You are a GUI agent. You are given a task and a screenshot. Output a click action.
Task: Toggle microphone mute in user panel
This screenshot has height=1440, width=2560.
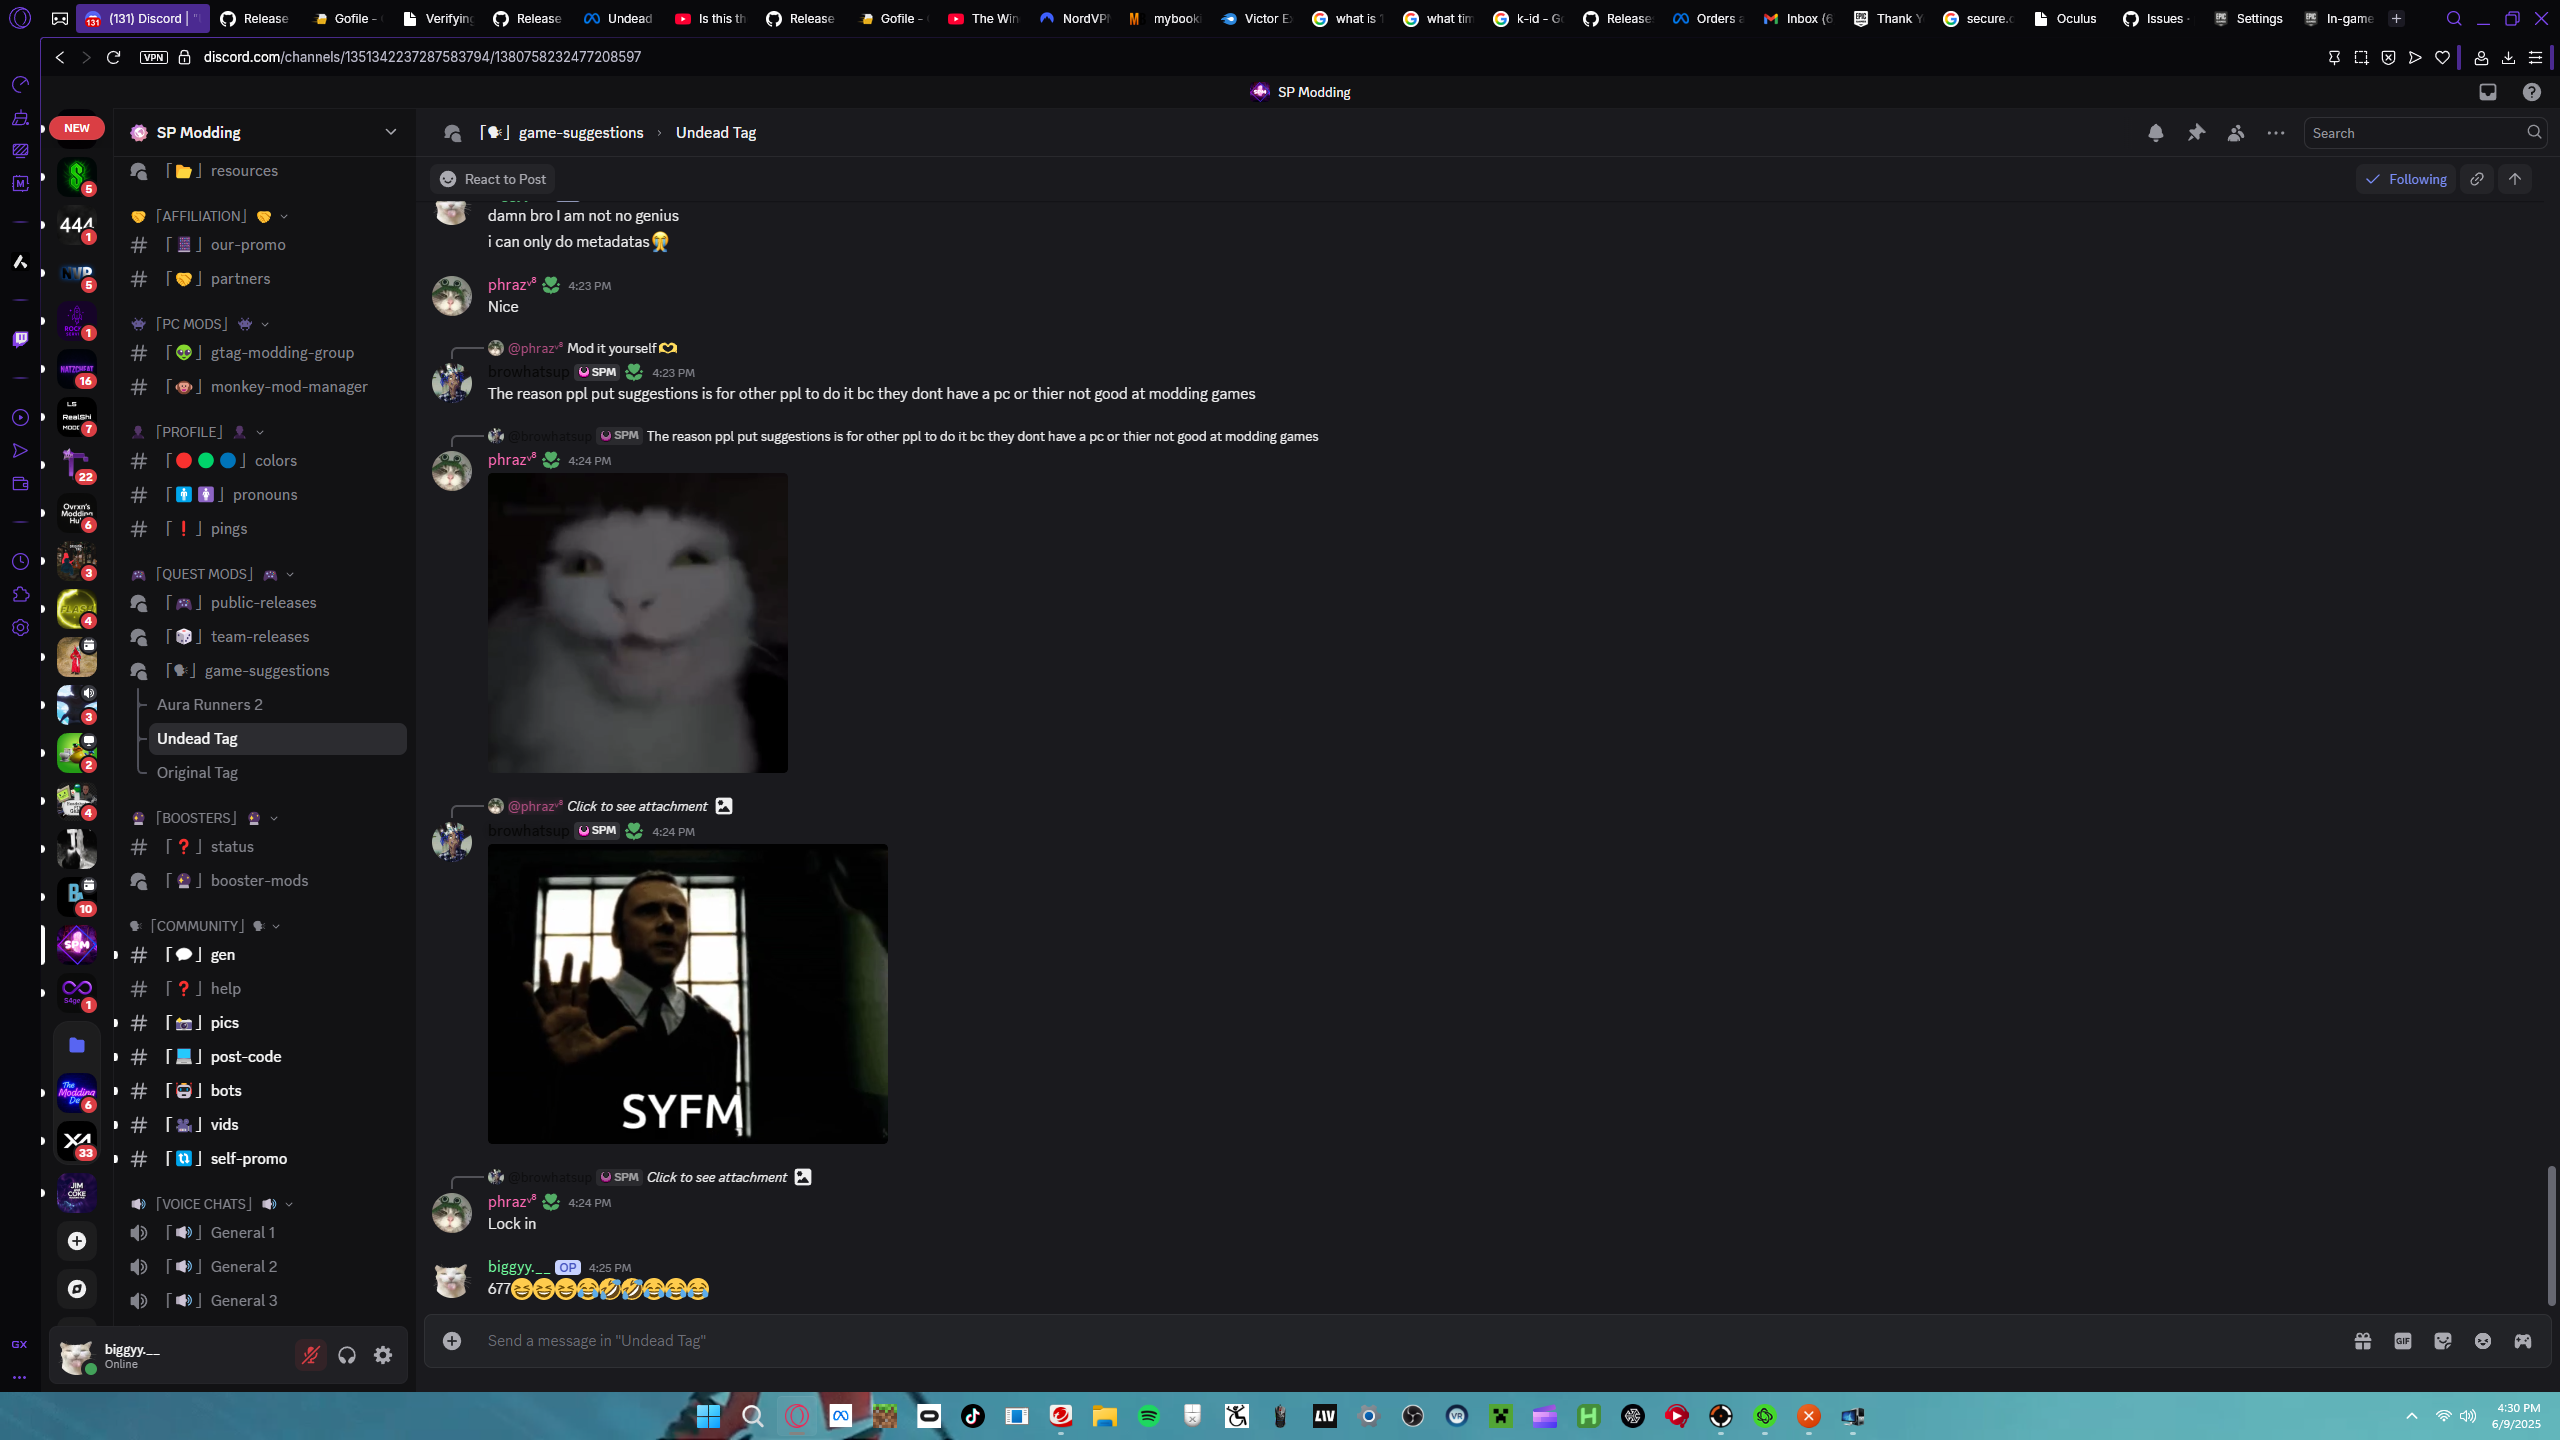[x=311, y=1355]
